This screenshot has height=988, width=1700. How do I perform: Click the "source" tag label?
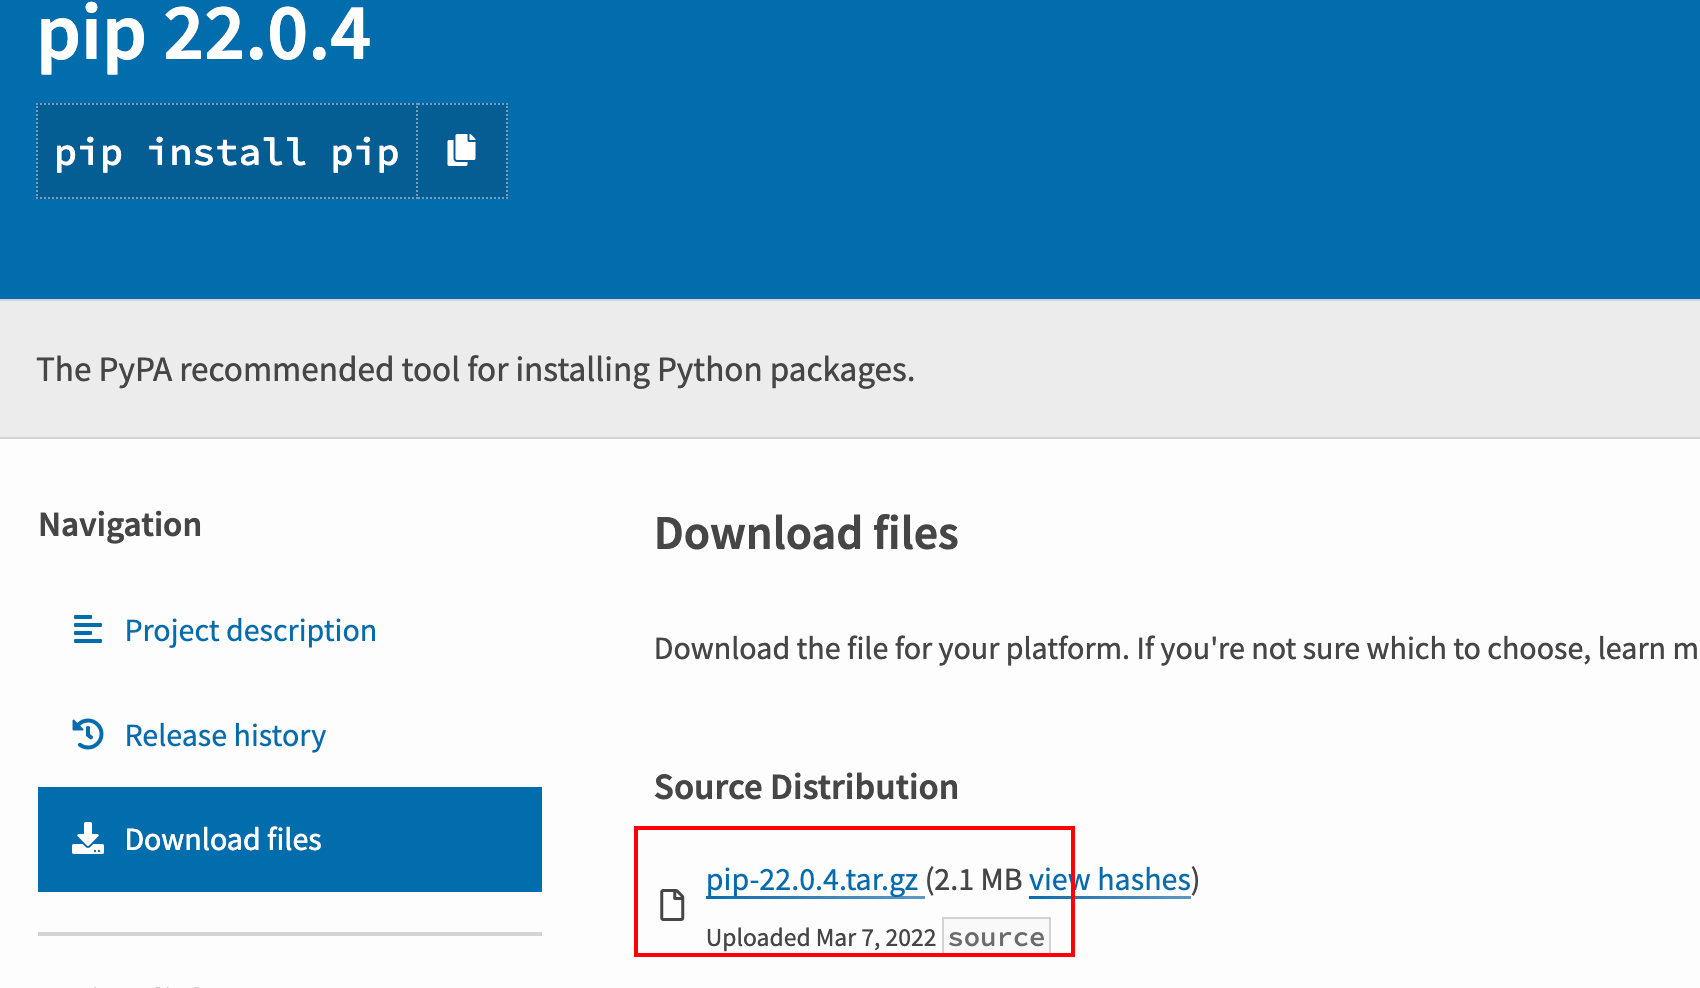[996, 937]
